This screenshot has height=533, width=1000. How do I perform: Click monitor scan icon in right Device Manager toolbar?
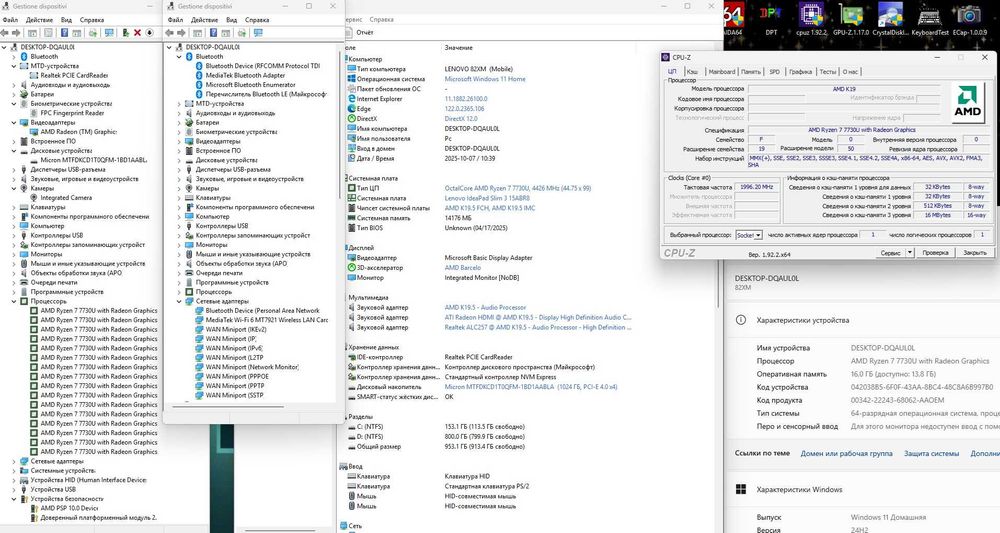click(x=258, y=33)
